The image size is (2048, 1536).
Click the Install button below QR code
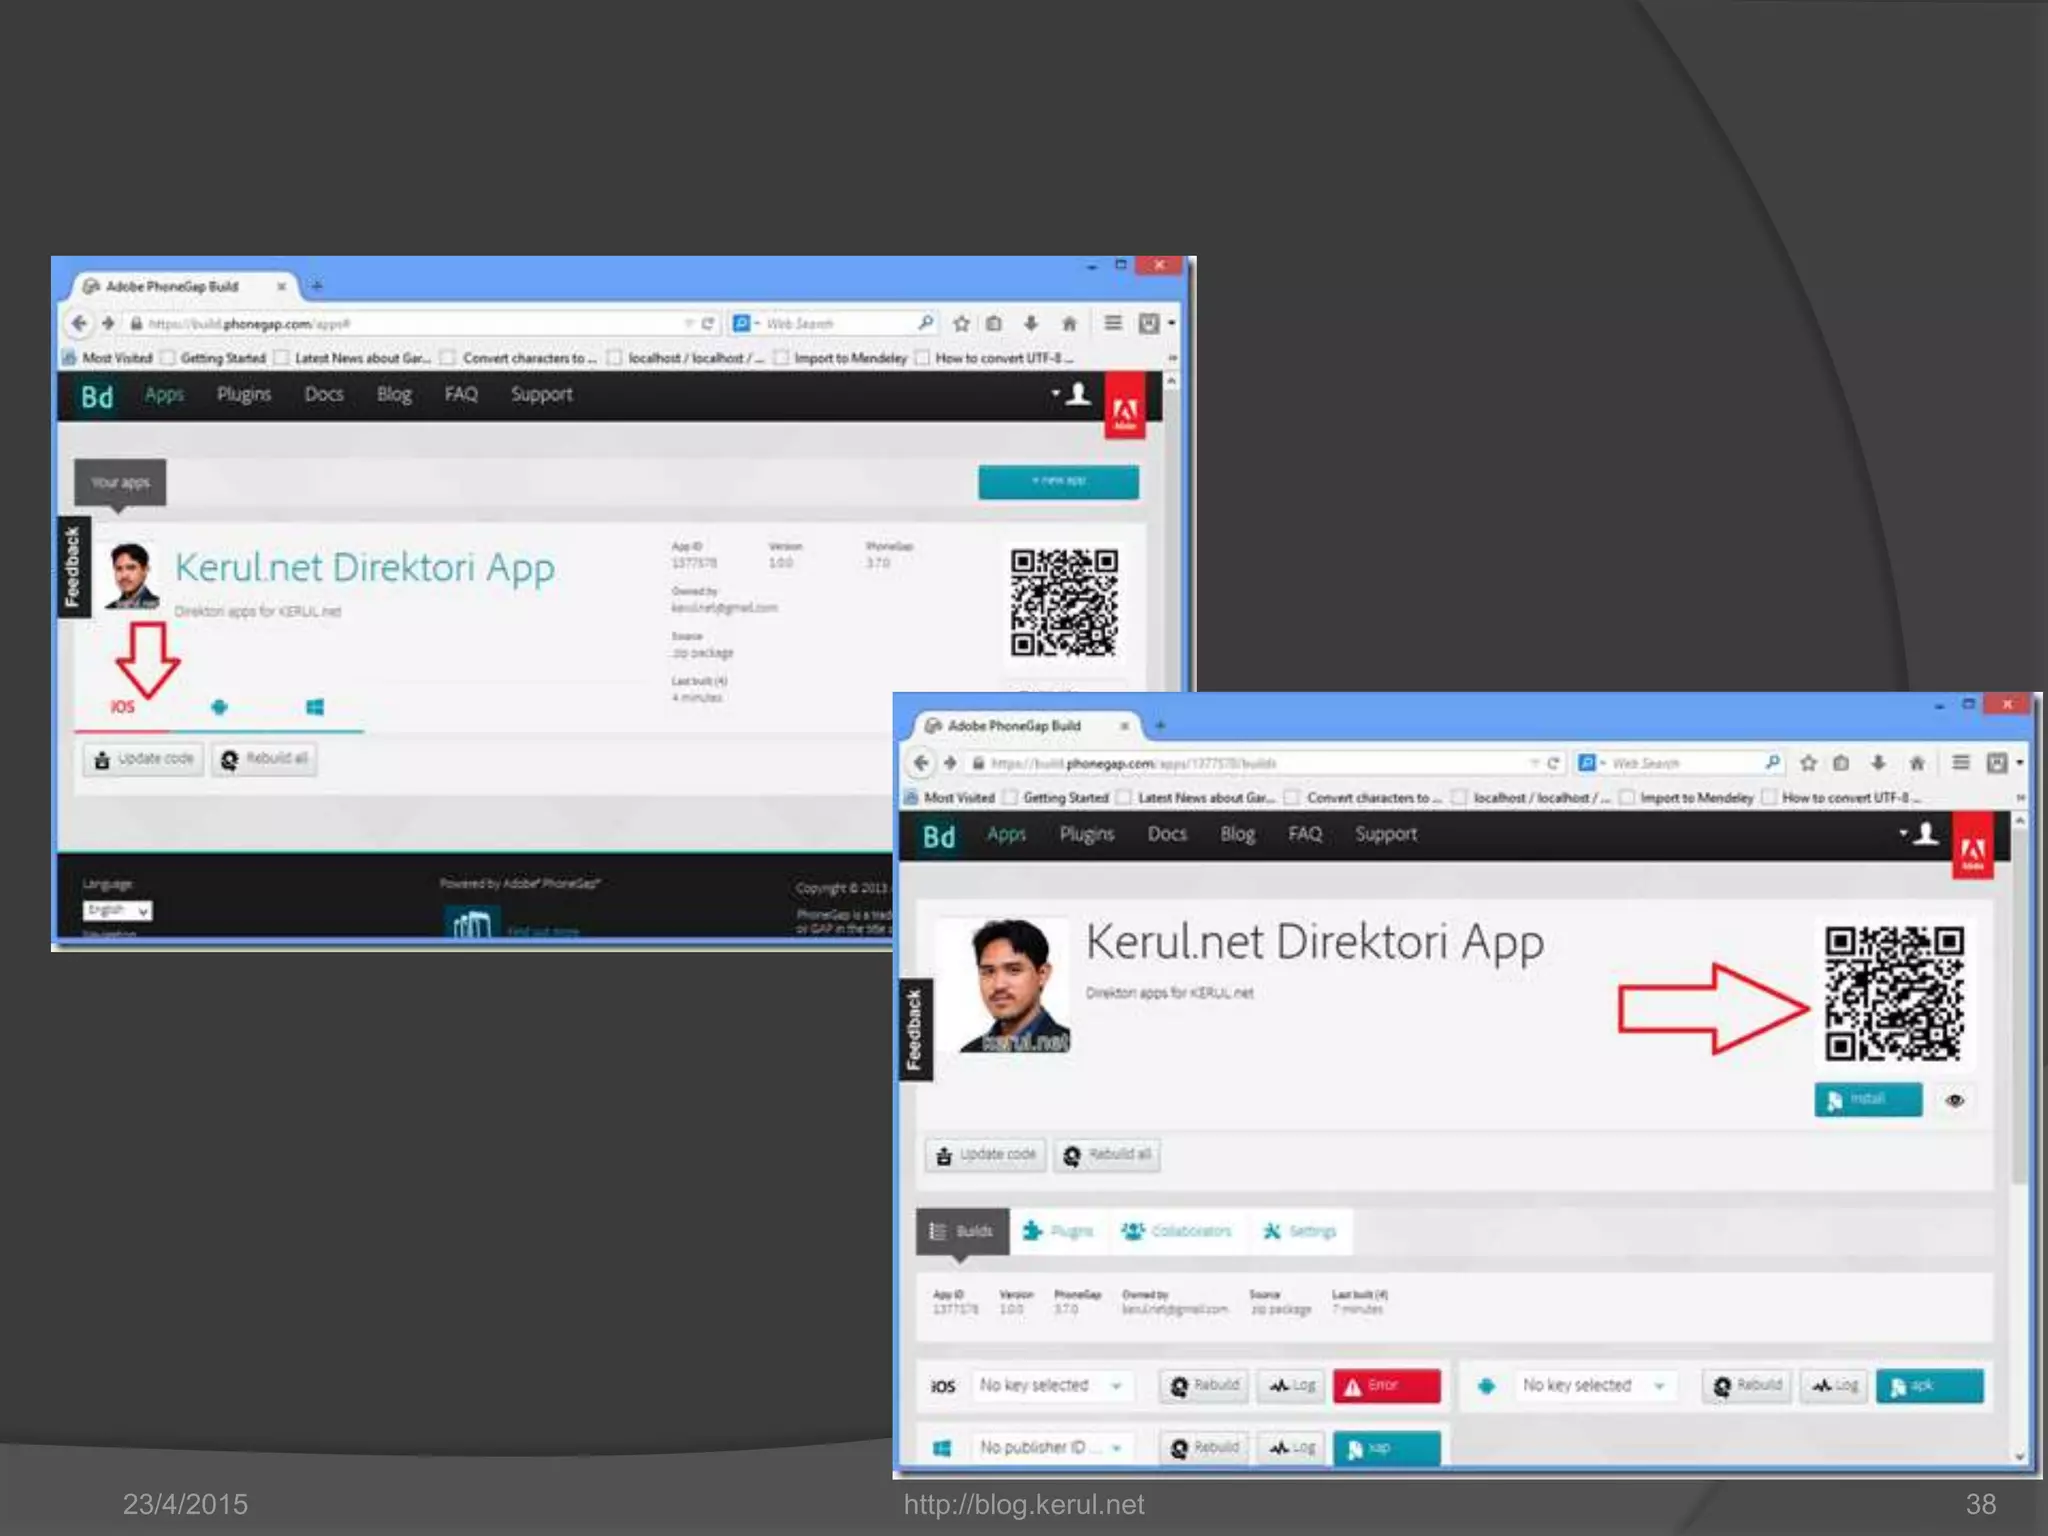click(x=1867, y=1099)
